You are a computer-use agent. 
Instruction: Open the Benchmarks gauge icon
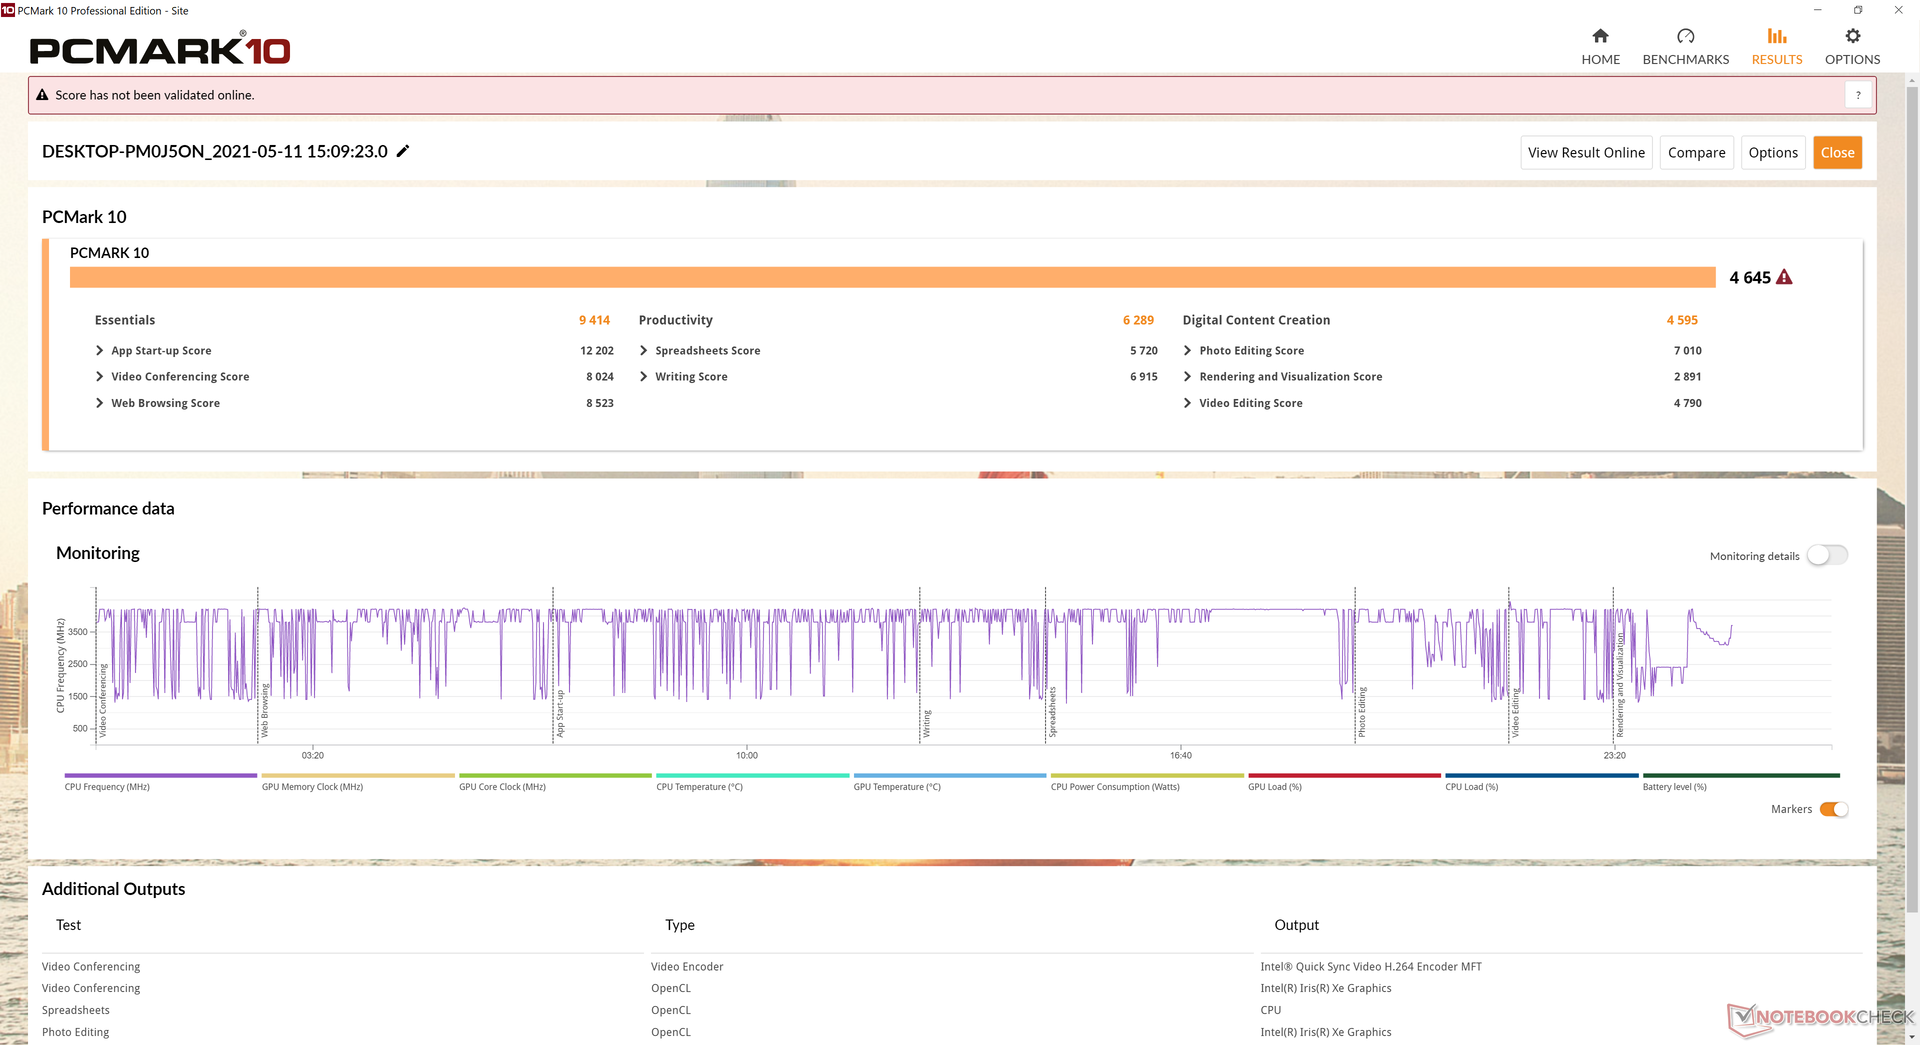coord(1685,36)
